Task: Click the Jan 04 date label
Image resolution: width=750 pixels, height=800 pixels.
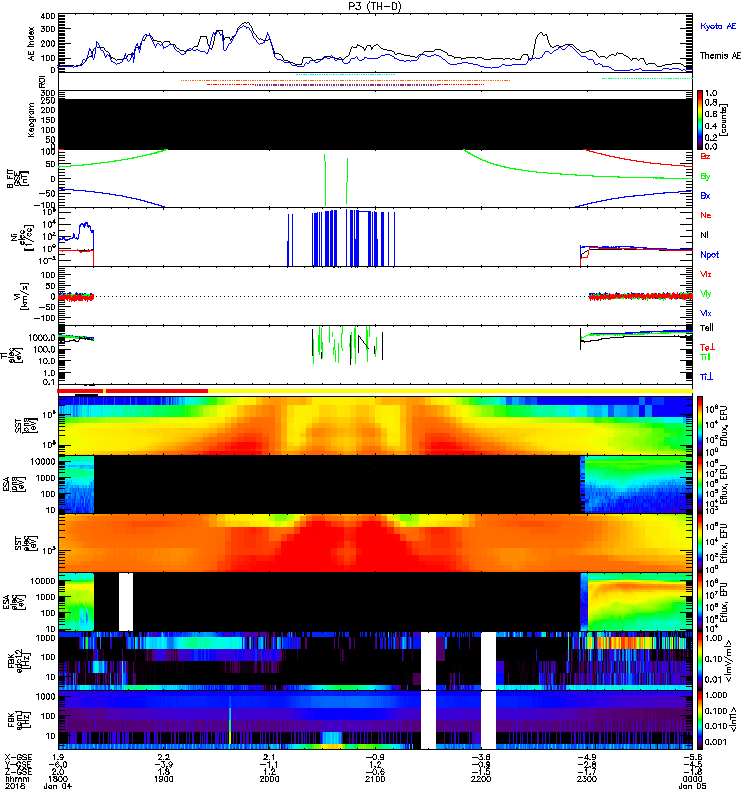Action: tap(58, 786)
